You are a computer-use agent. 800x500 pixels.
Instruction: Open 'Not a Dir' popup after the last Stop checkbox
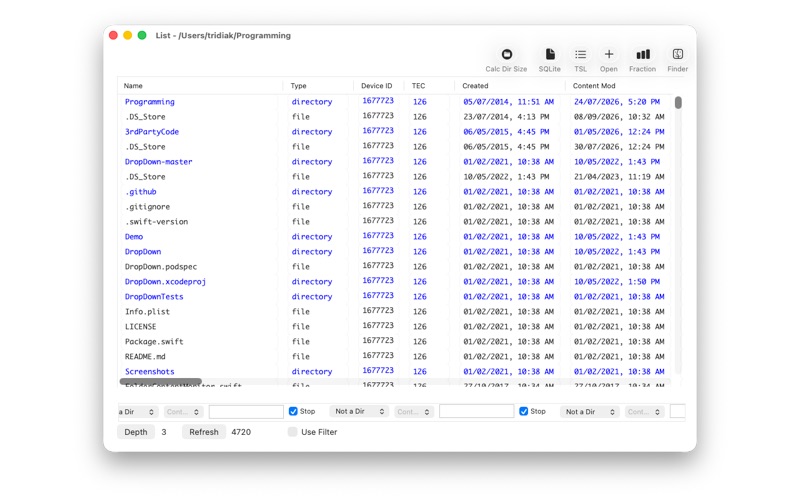coord(590,412)
